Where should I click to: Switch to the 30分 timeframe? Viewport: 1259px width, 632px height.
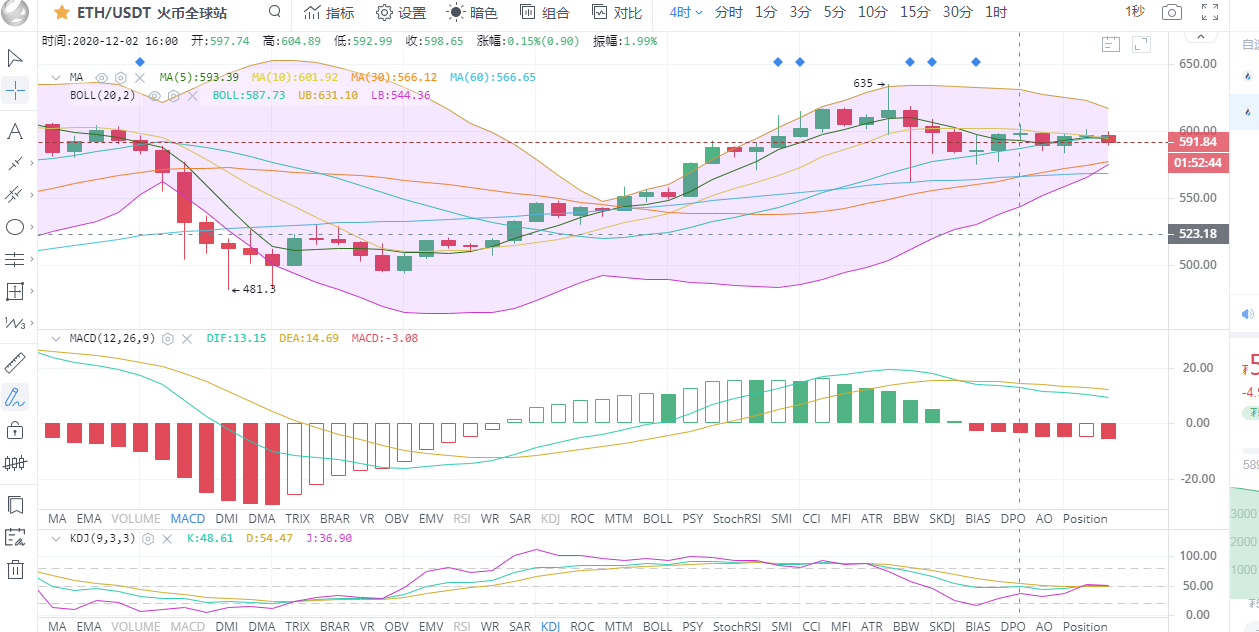click(x=957, y=13)
